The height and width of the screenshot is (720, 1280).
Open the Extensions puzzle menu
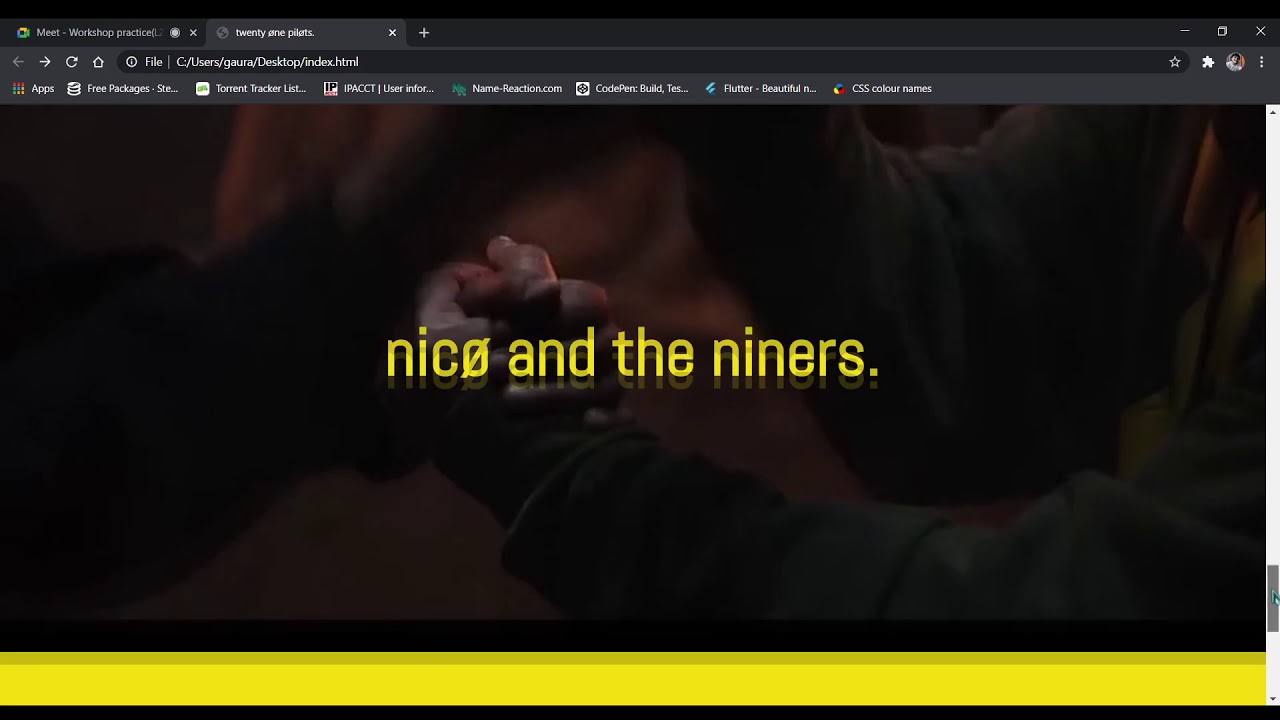[1208, 62]
